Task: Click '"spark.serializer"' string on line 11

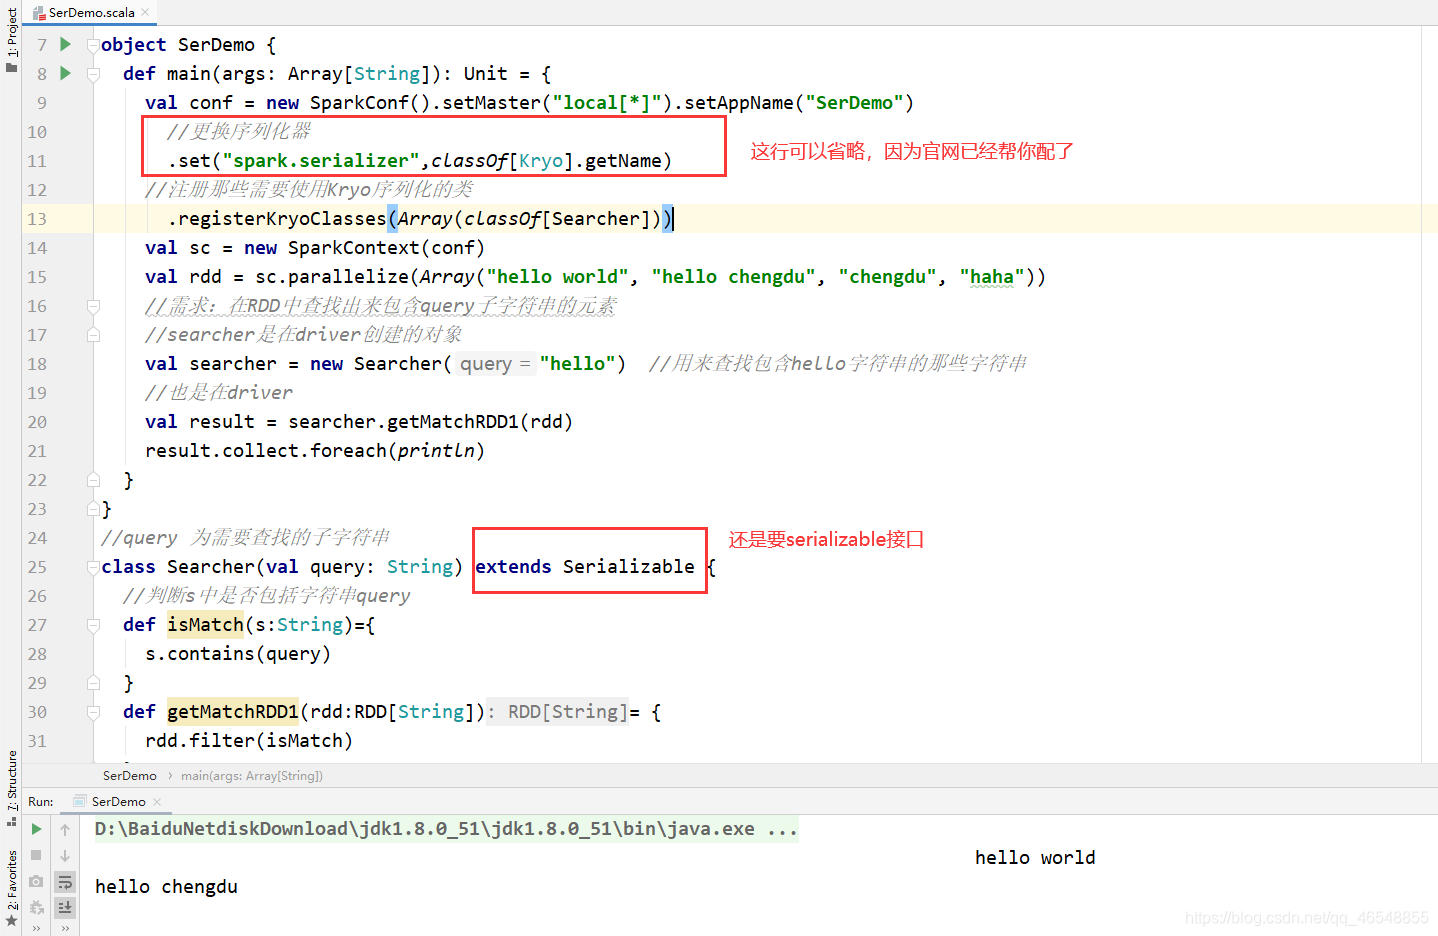Action: click(321, 160)
